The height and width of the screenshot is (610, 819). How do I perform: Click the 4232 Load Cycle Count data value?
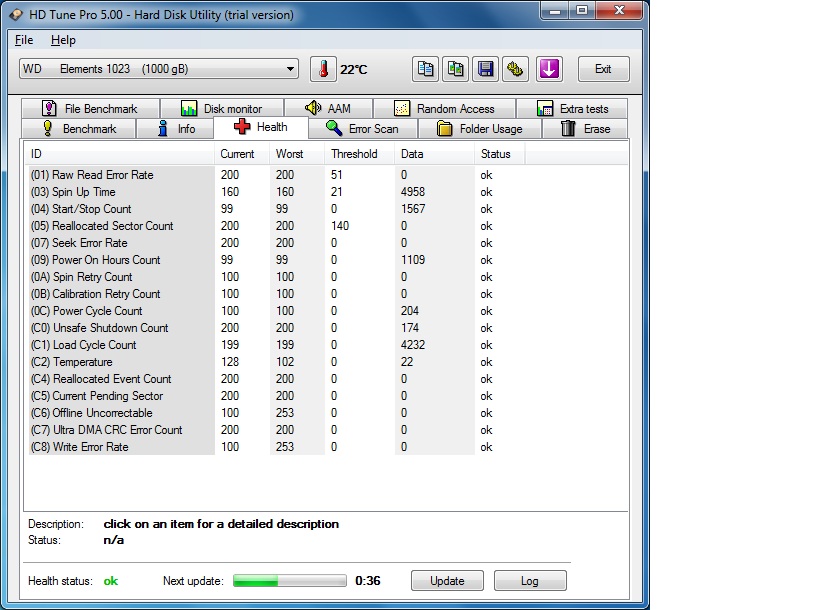click(413, 345)
